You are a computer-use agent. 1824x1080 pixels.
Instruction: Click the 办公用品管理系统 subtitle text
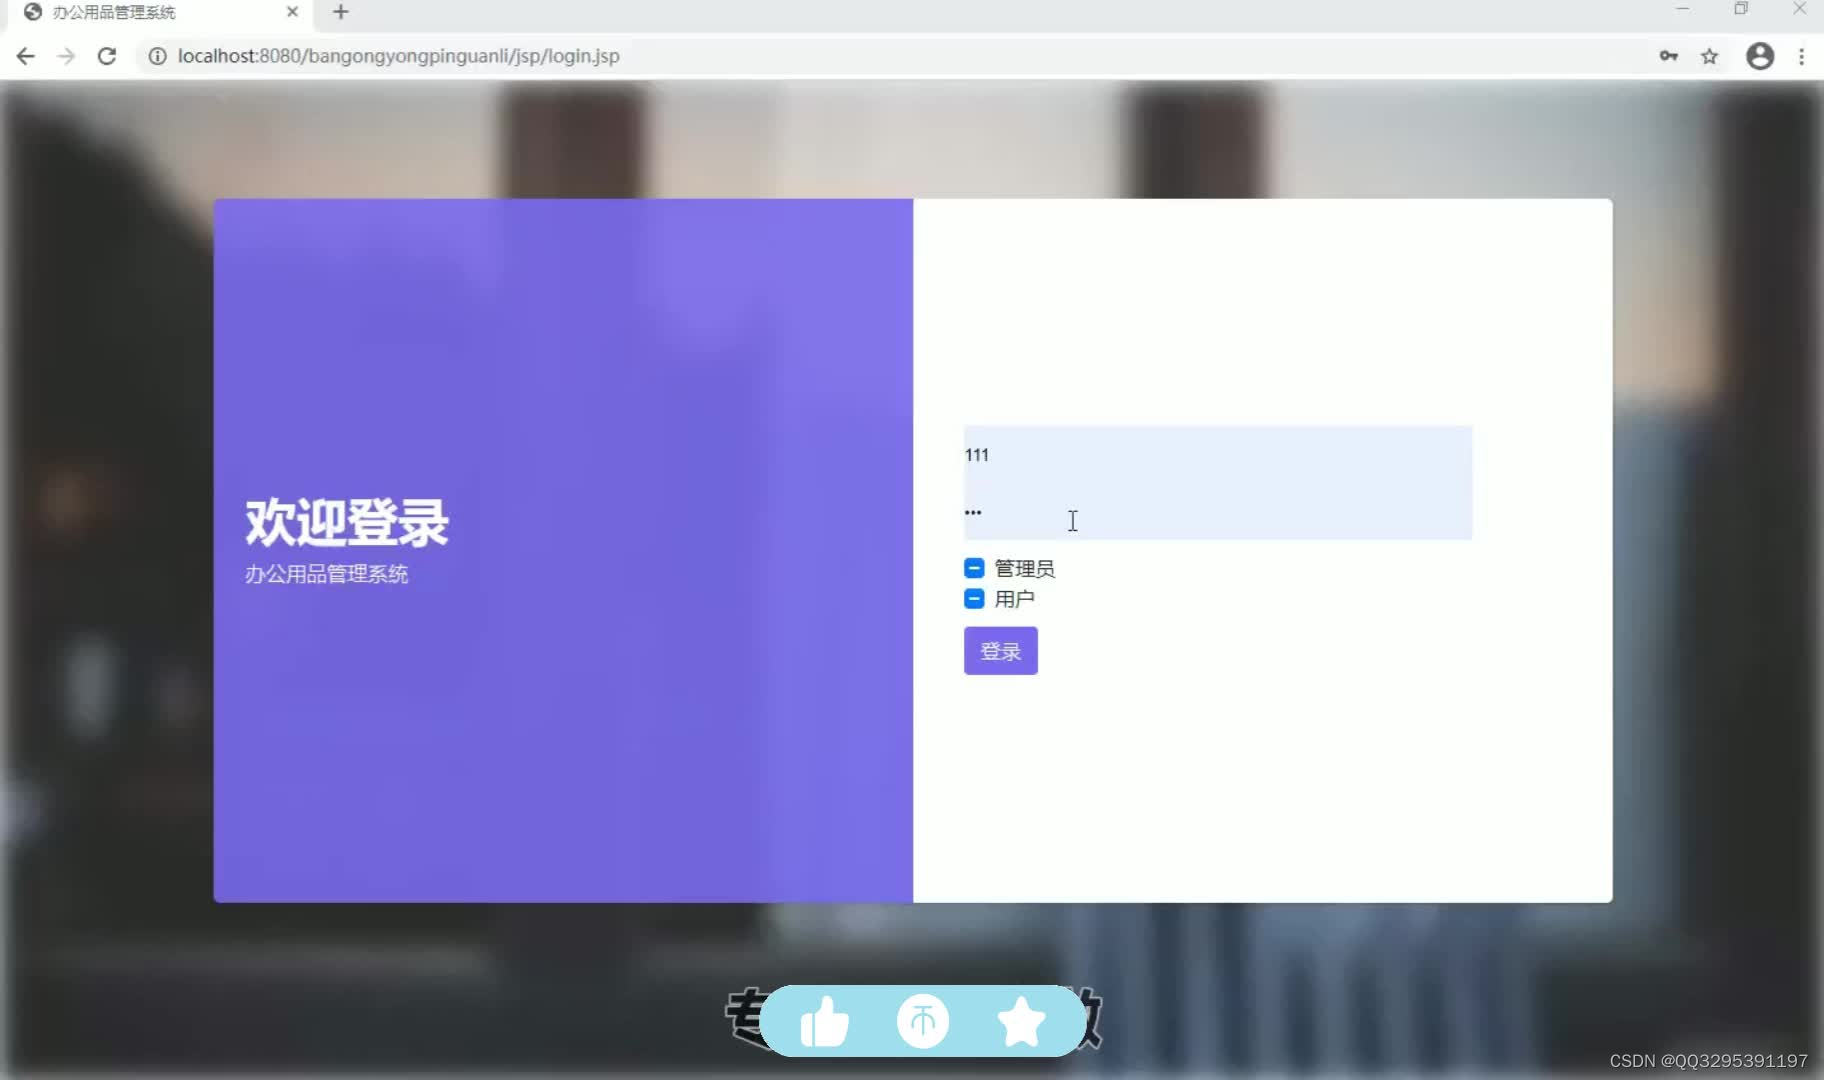tap(326, 574)
